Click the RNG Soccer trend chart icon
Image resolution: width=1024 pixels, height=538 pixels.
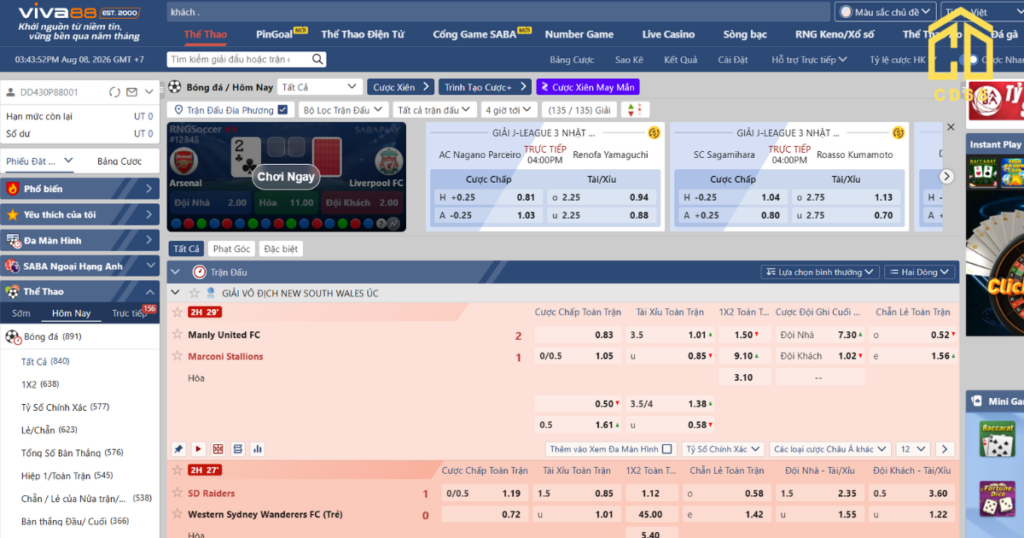click(x=394, y=223)
